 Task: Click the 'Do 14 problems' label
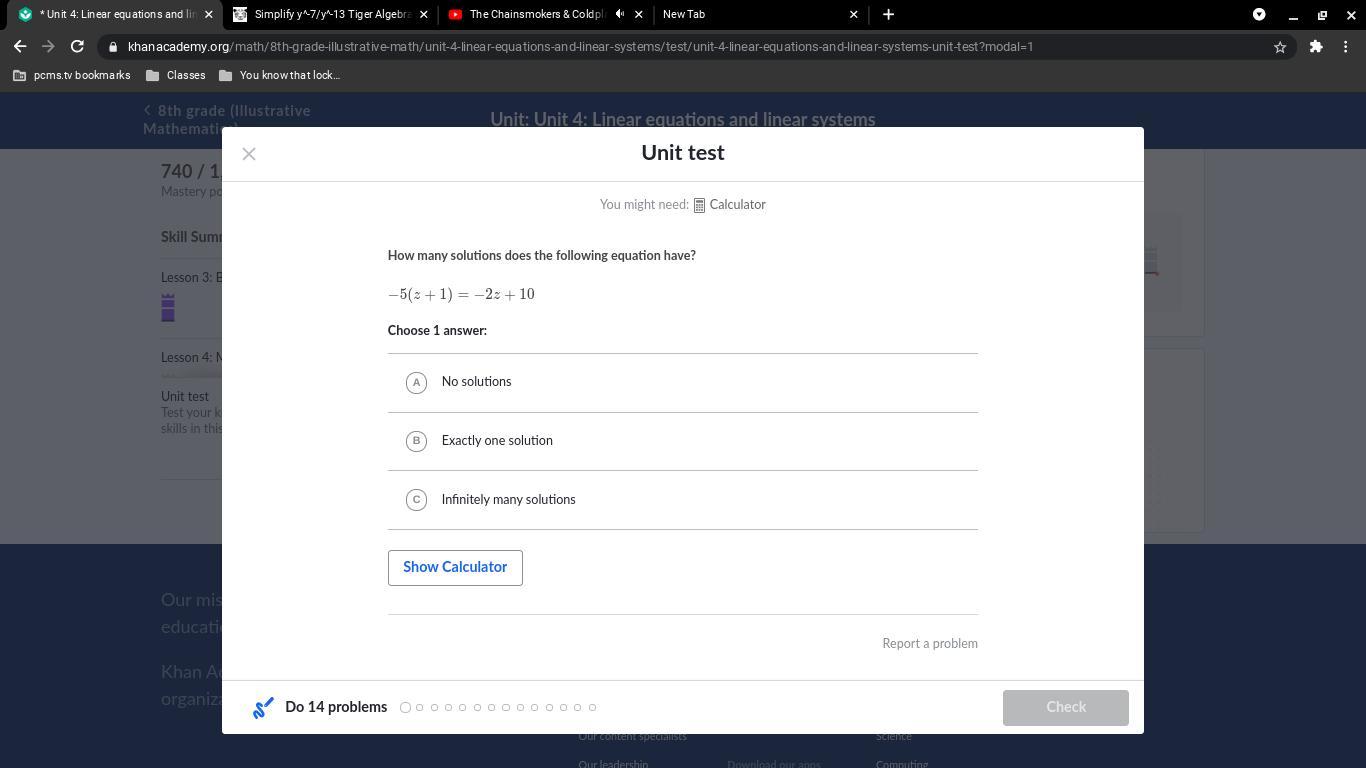tap(336, 707)
